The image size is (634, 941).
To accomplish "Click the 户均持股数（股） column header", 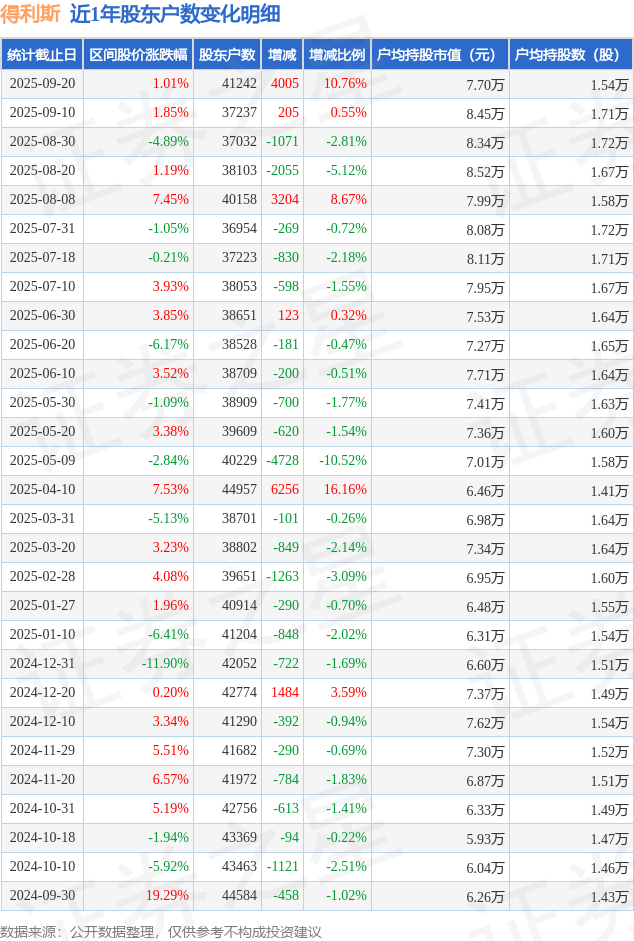I will [571, 55].
